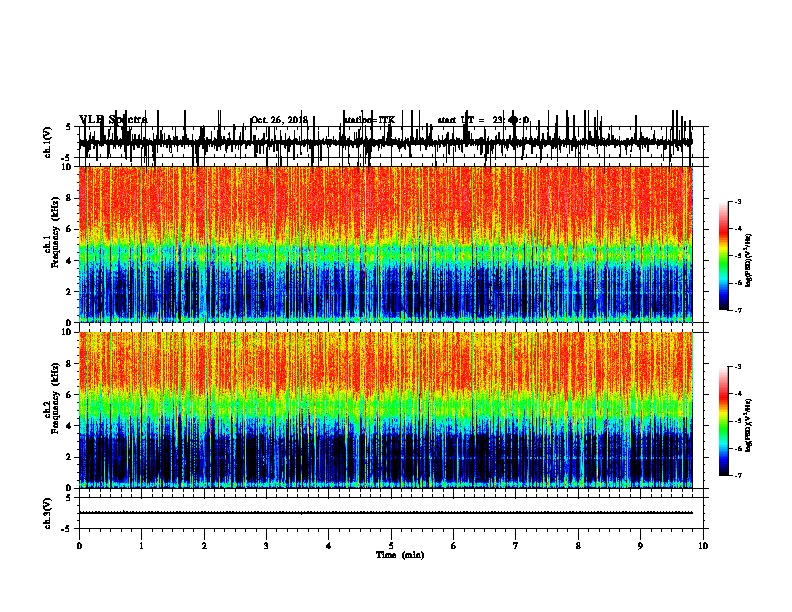Viewport: 792px width, 612px height.
Task: Click time-axis tick label '5' at bottom
Action: (391, 546)
